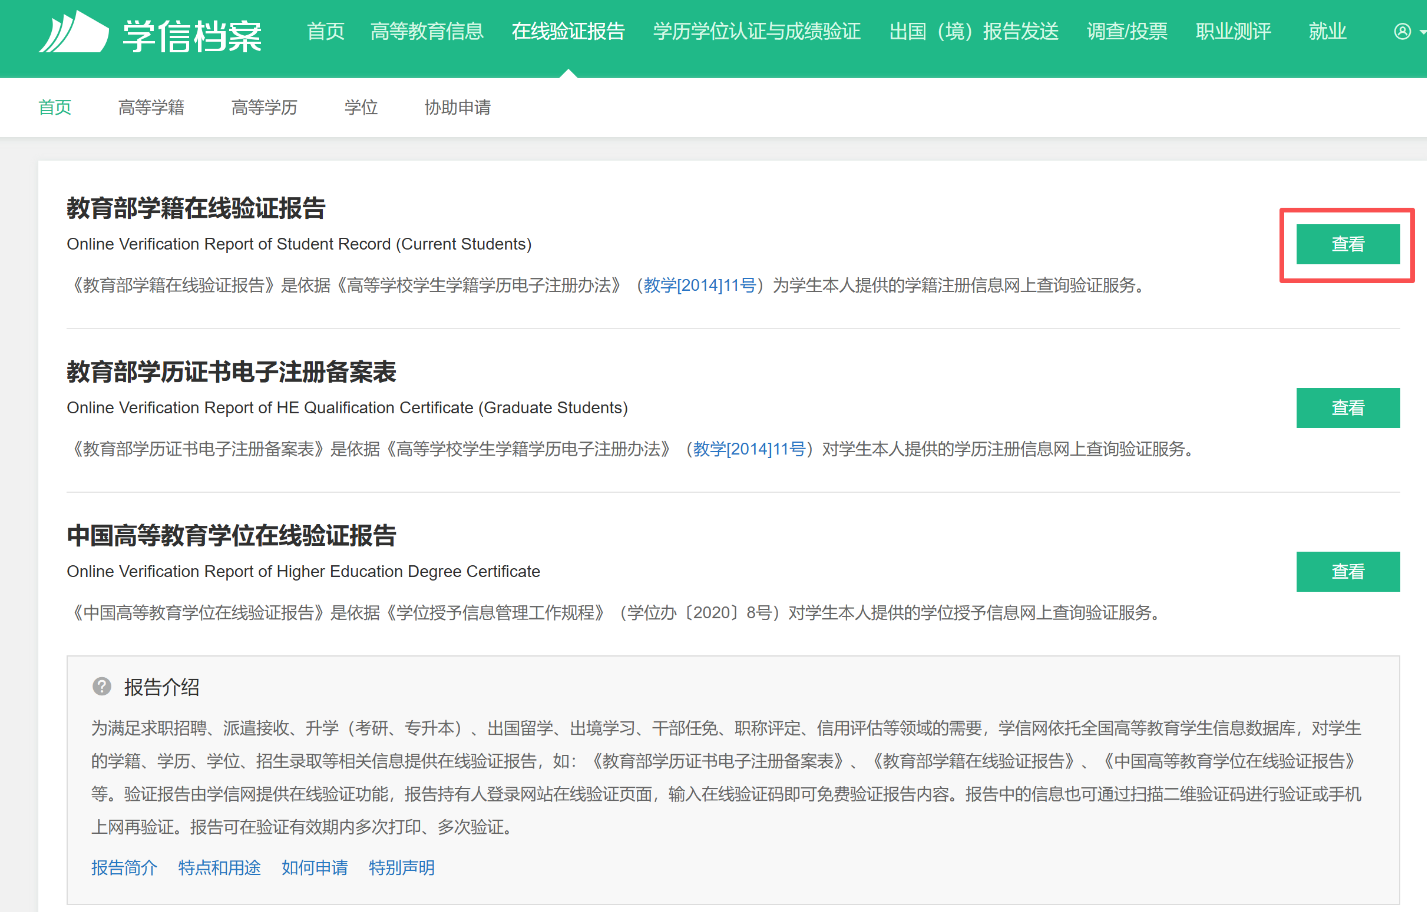Switch to 高等学籍 sub-tab
1427x912 pixels.
coord(151,107)
